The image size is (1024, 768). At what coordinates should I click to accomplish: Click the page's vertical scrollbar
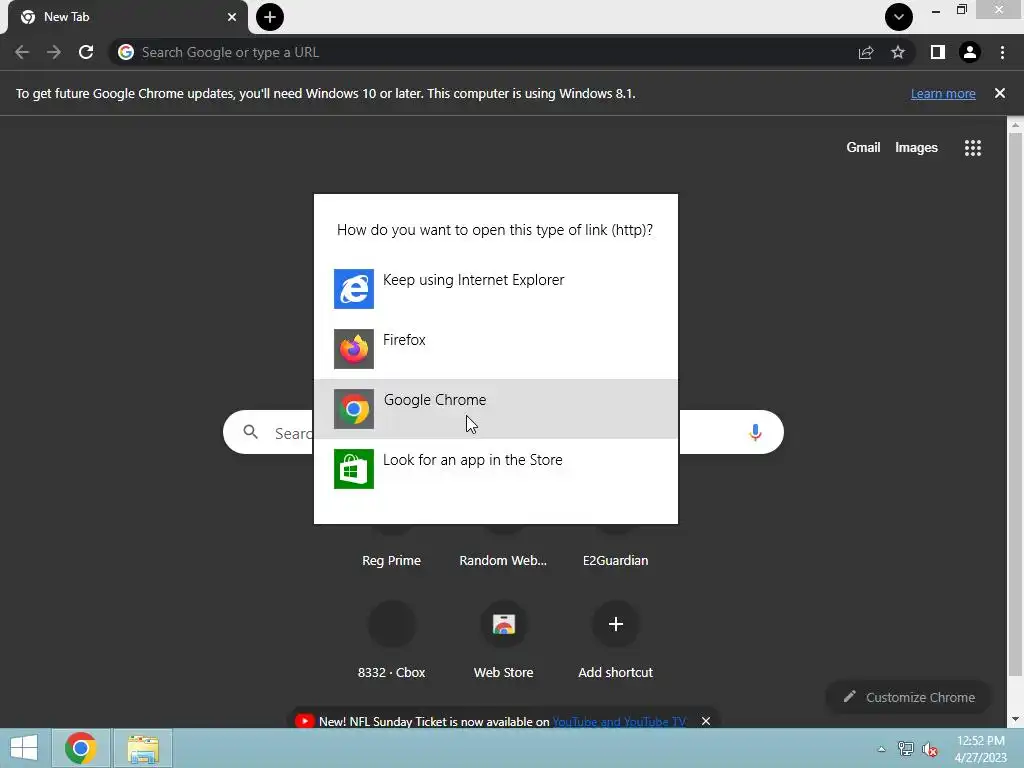tap(1015, 405)
